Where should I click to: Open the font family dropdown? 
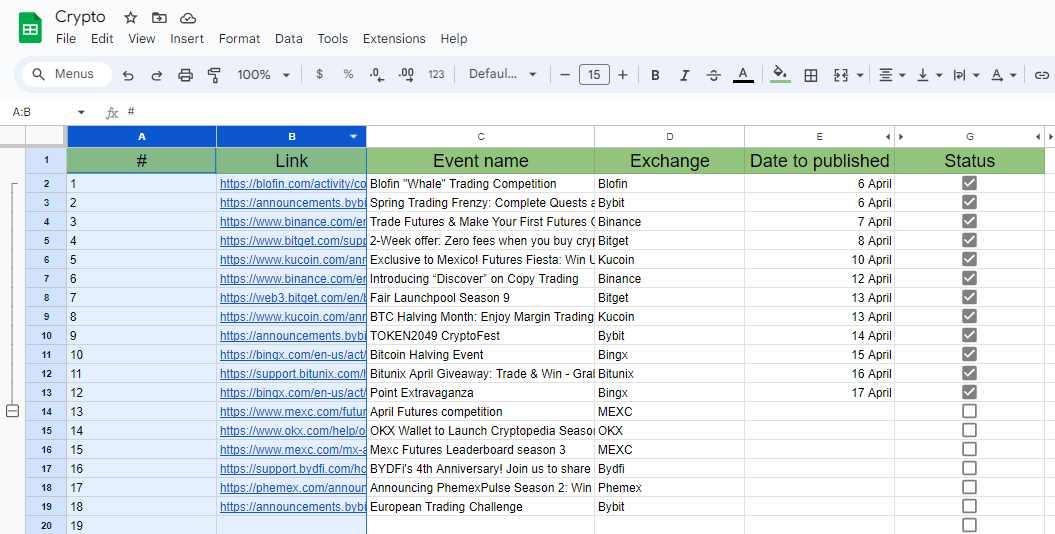pos(503,74)
